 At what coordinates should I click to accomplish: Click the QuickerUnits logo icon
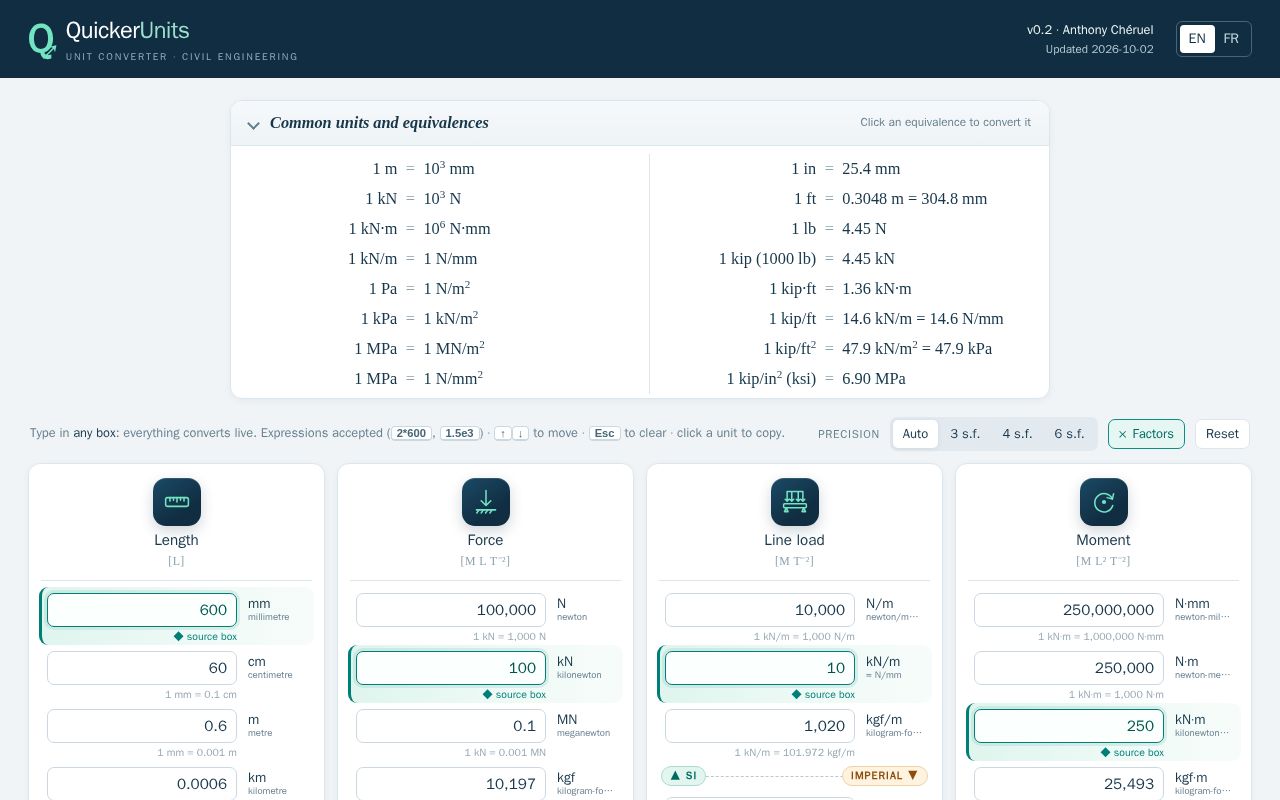click(42, 40)
